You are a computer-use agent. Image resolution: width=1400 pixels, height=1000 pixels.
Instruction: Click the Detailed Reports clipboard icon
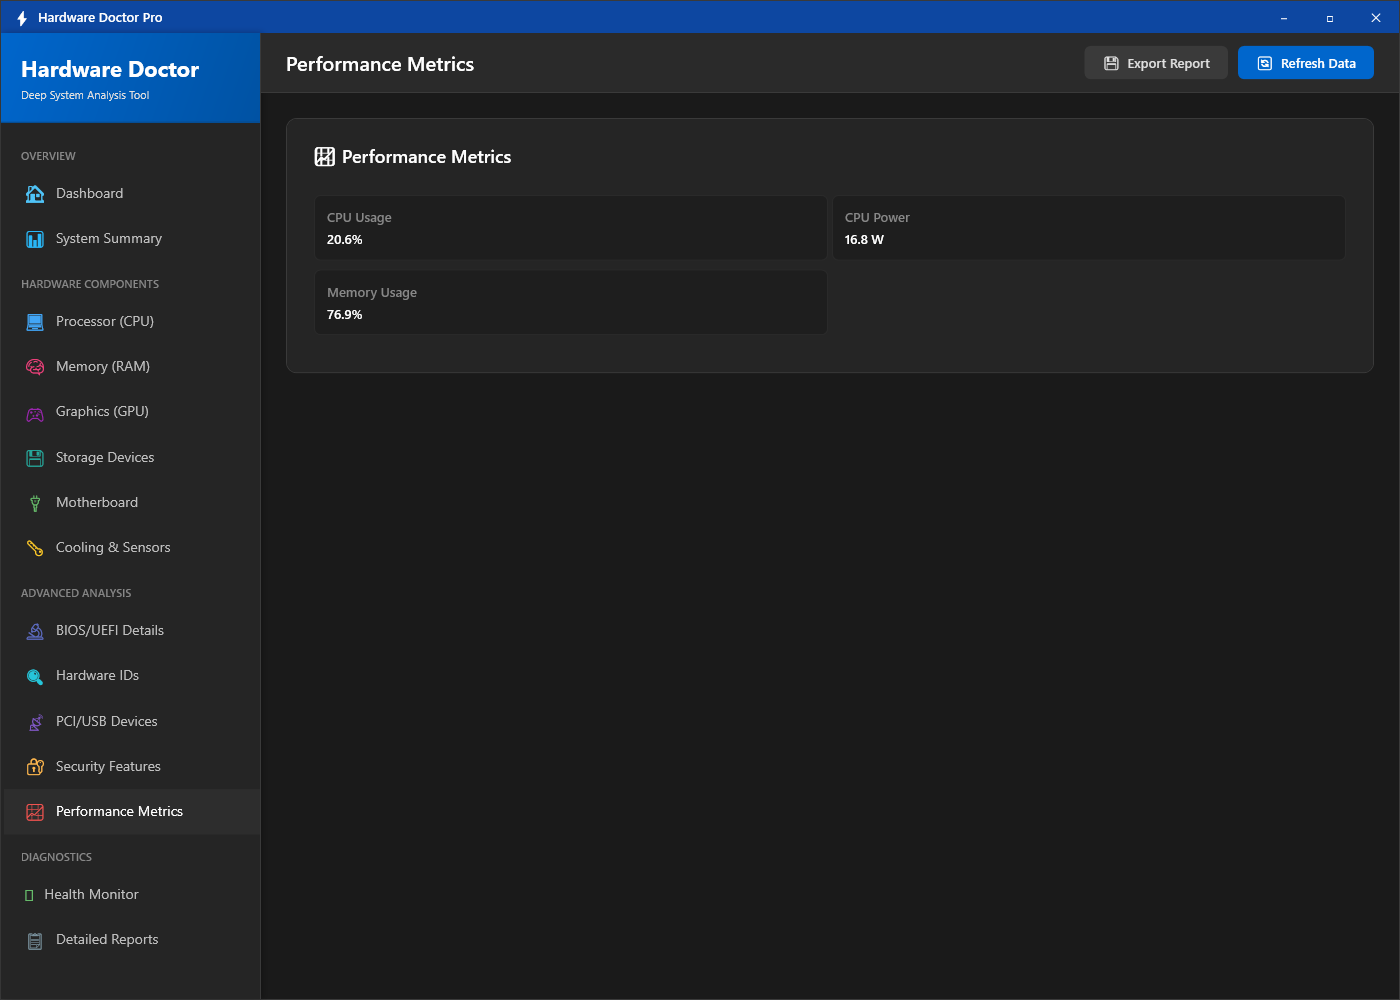35,940
